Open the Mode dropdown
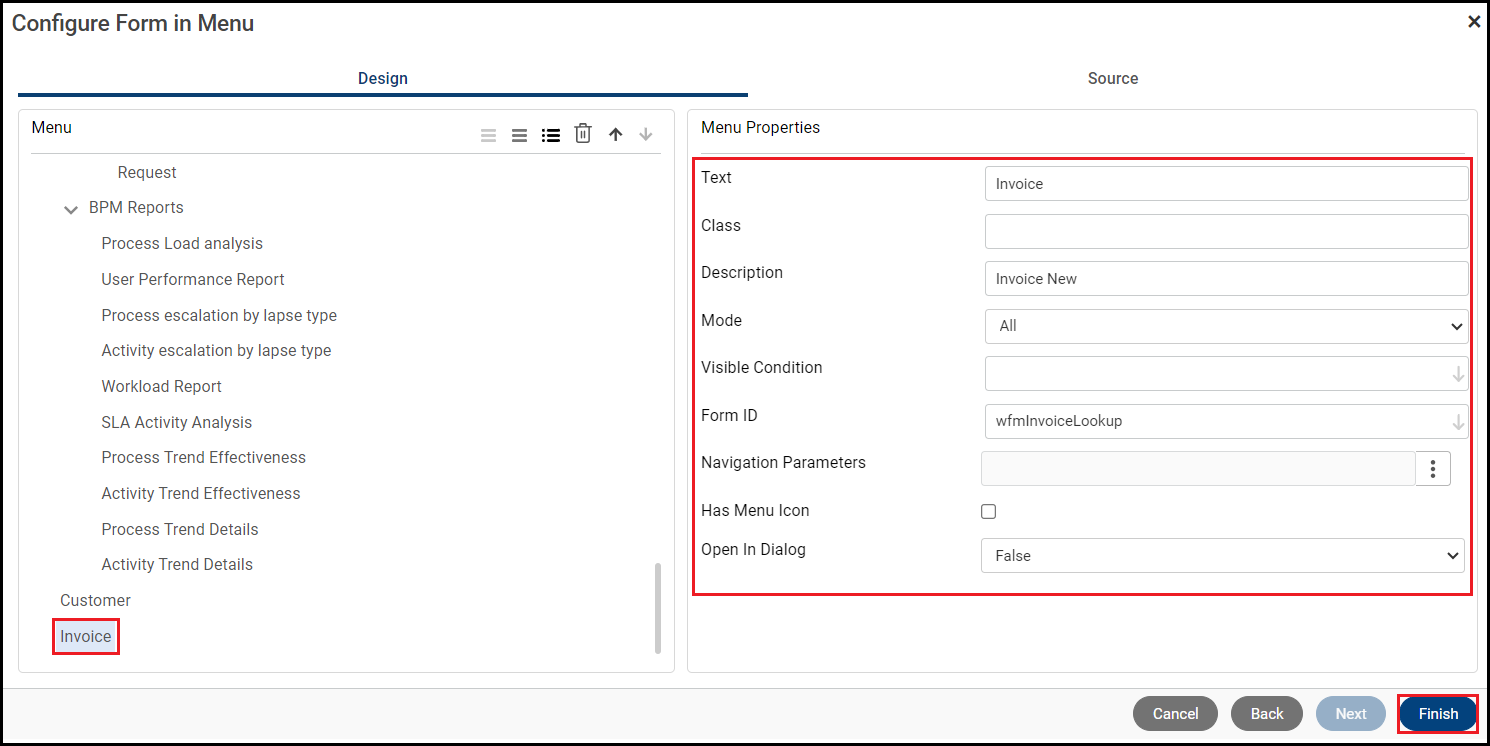This screenshot has width=1490, height=746. point(1226,326)
